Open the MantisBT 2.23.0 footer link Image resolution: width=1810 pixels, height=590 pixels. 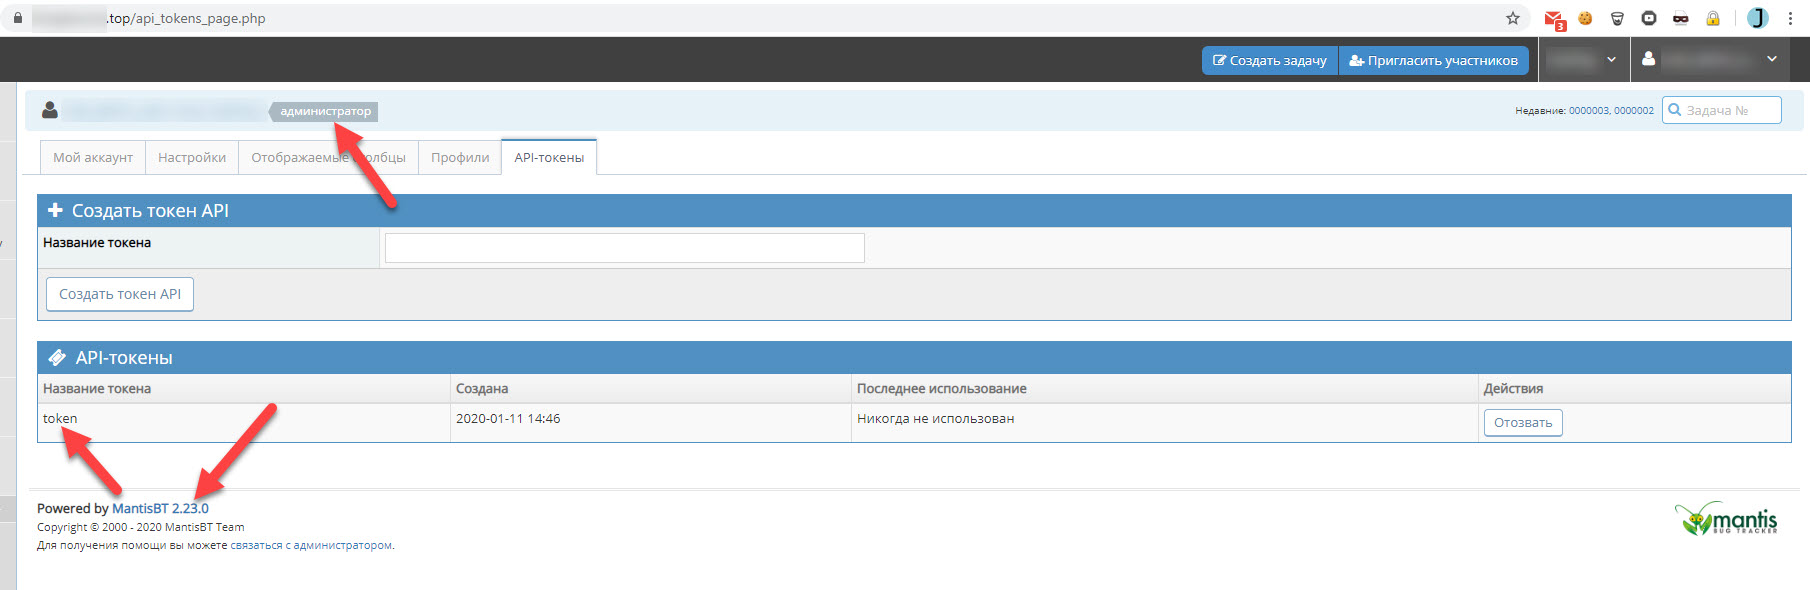(x=160, y=508)
